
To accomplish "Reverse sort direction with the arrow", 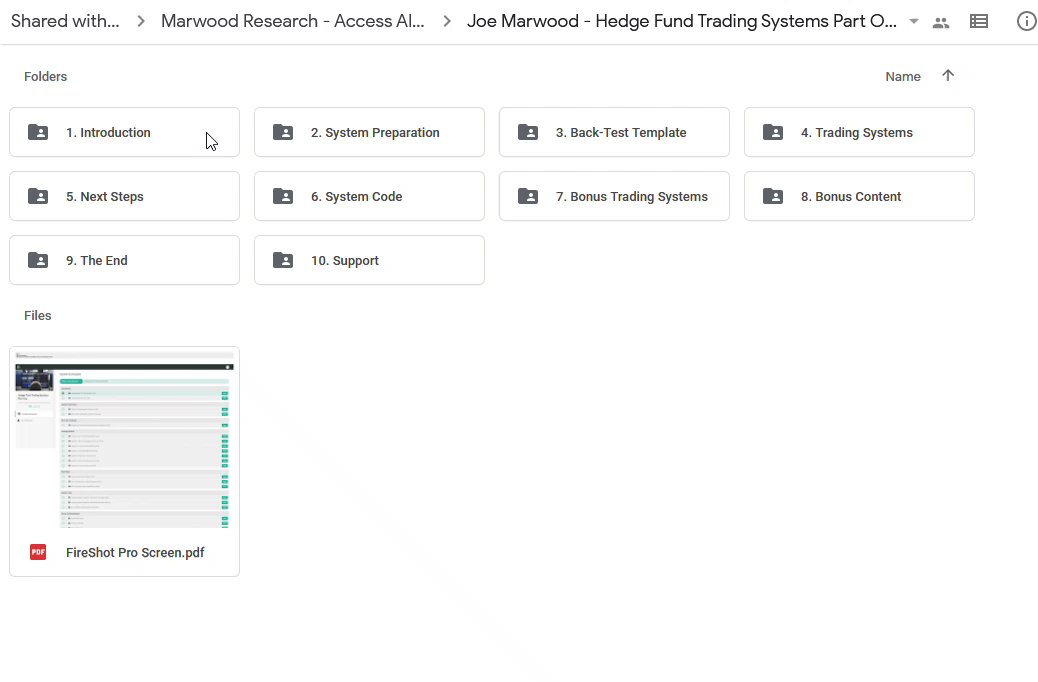I will (x=948, y=76).
